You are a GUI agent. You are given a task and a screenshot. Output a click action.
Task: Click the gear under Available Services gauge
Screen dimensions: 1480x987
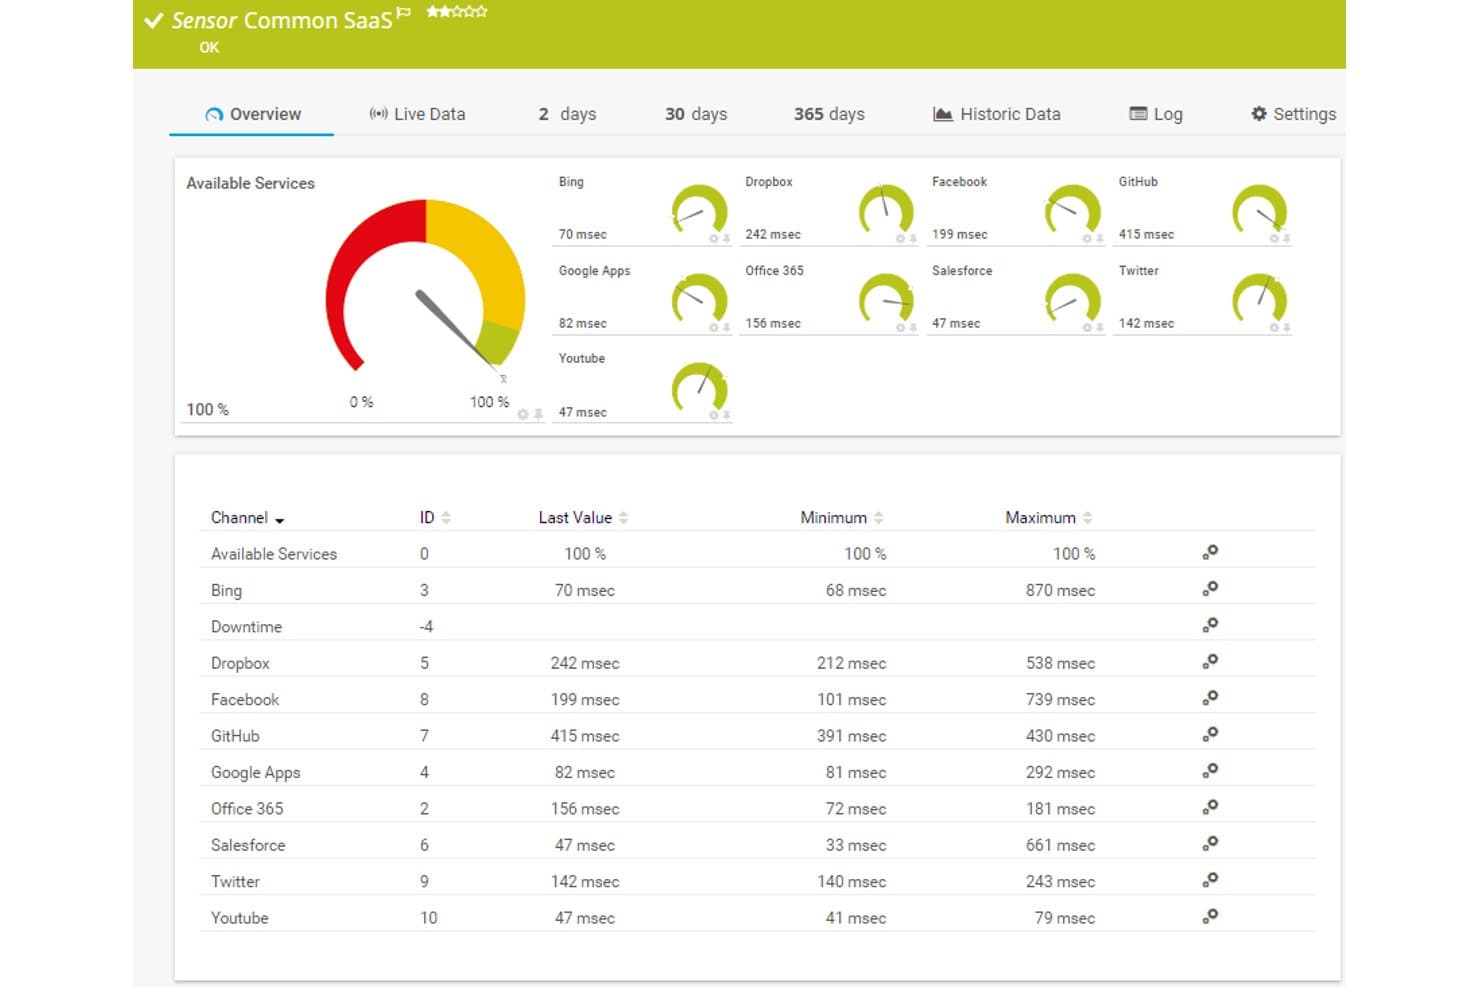(523, 414)
